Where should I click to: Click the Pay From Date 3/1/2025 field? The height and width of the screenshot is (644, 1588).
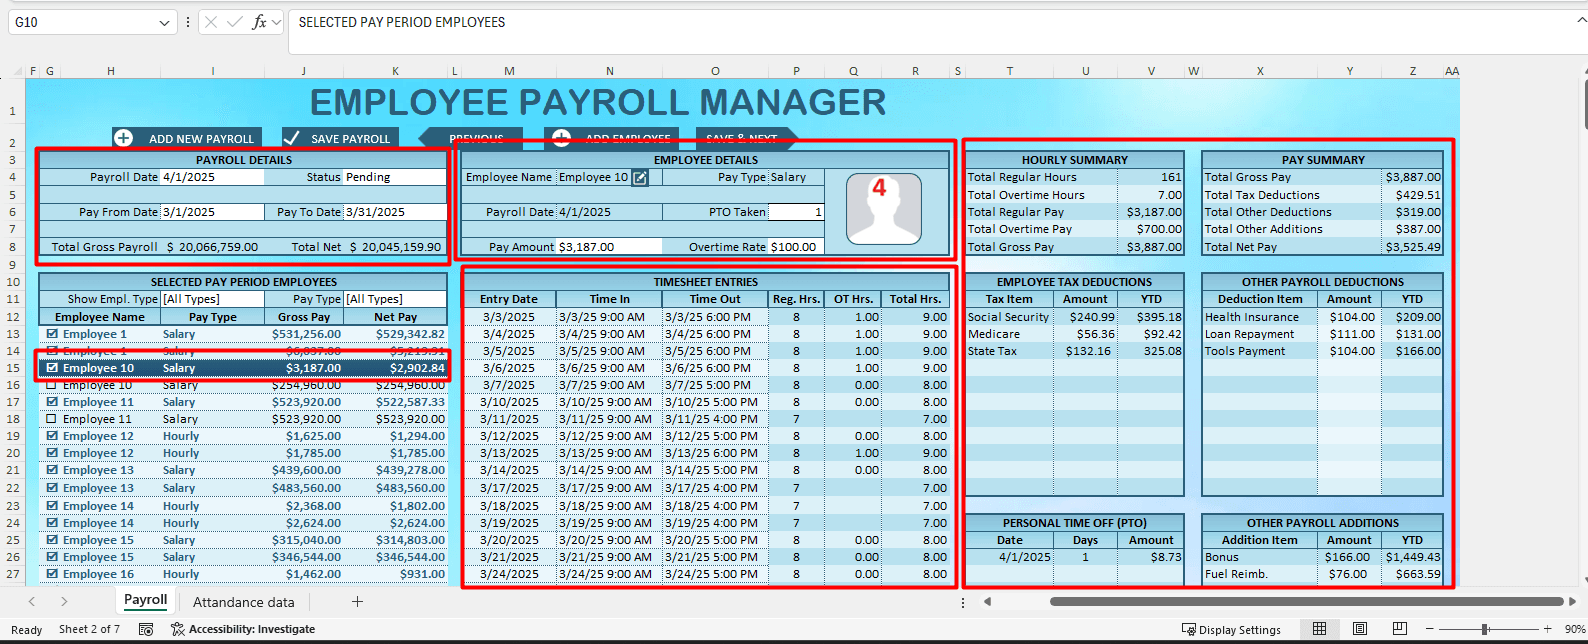coord(212,212)
